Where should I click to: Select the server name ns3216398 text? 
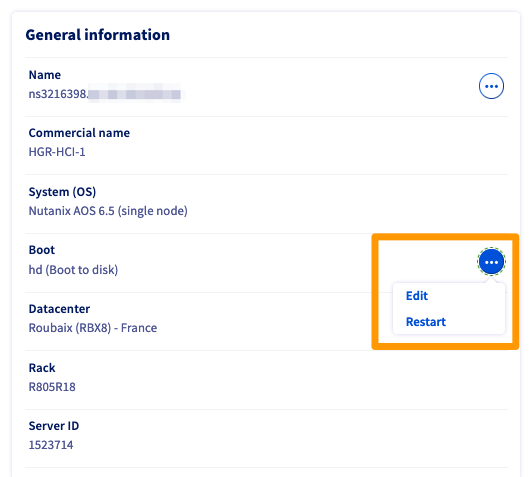point(58,94)
